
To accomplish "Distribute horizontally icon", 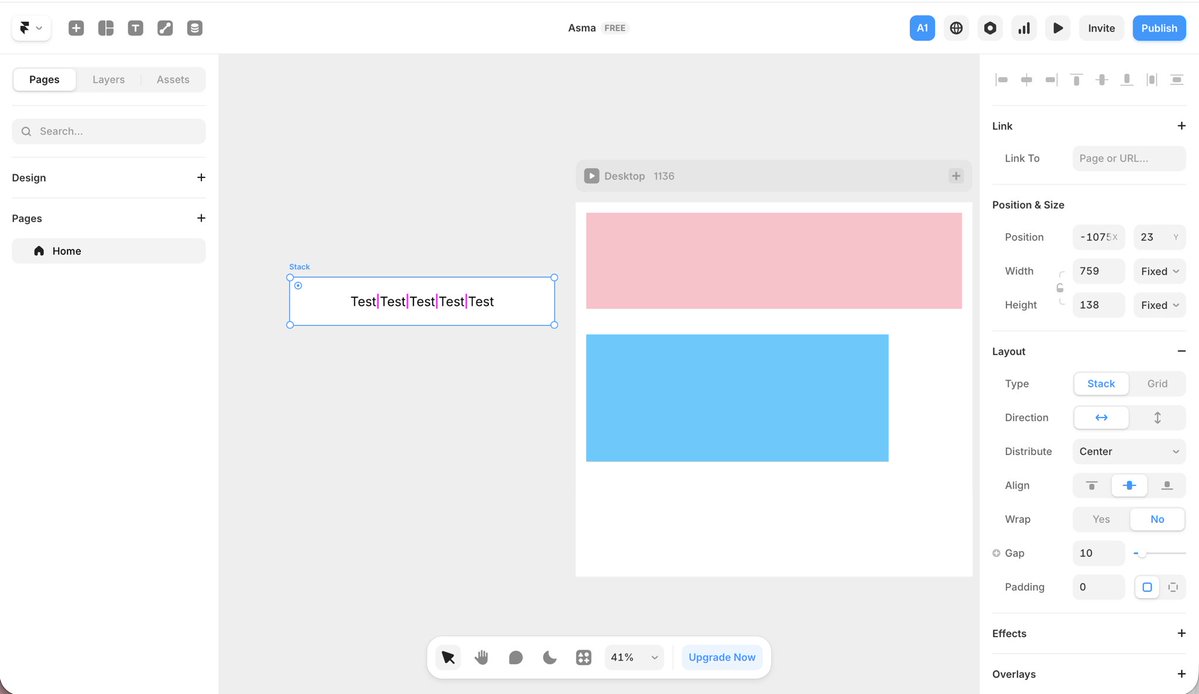I will click(1152, 79).
